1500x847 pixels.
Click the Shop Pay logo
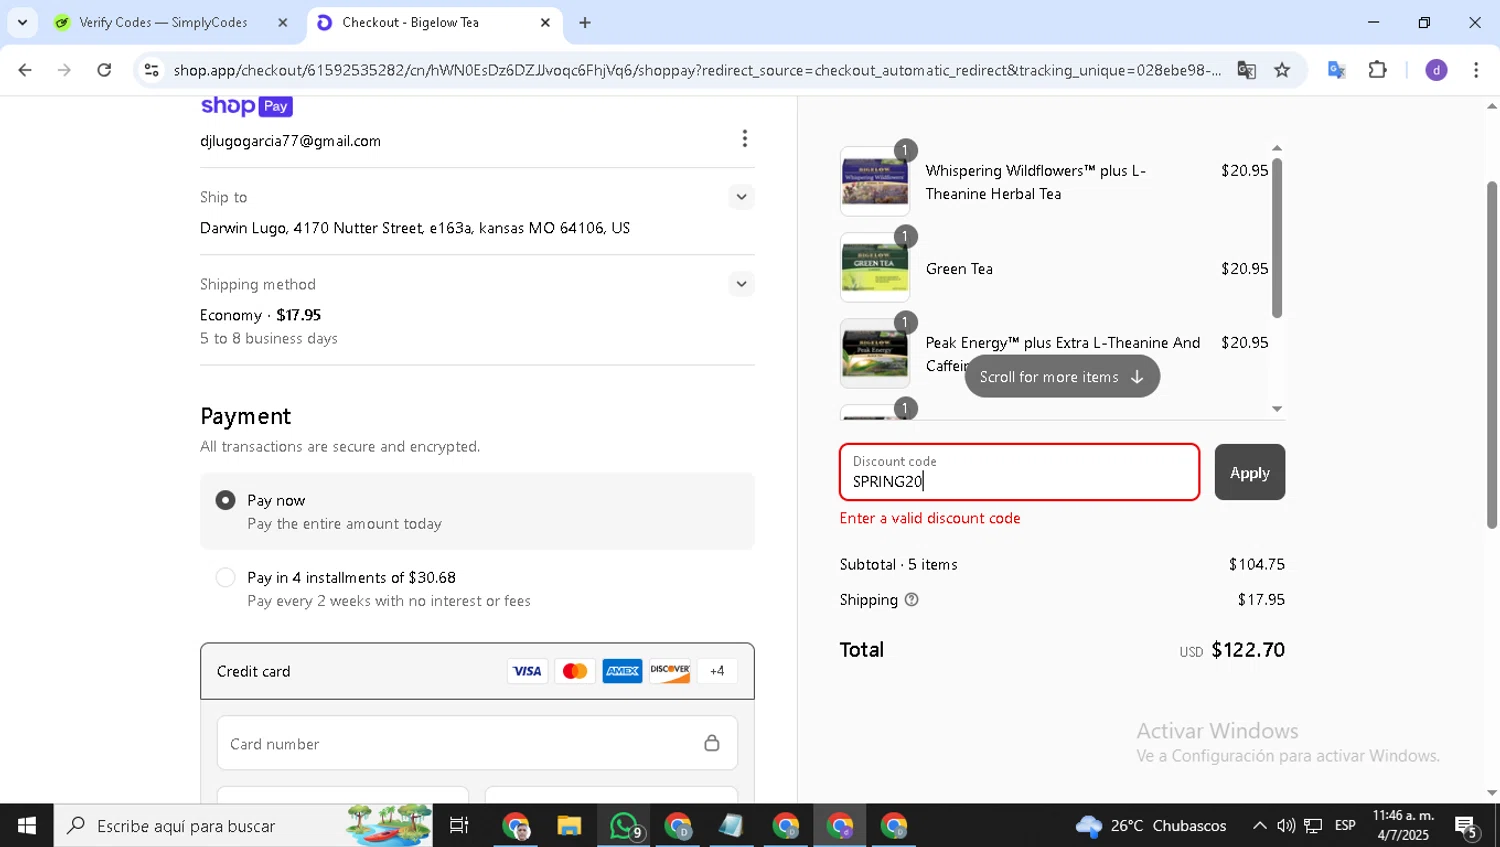pyautogui.click(x=246, y=106)
